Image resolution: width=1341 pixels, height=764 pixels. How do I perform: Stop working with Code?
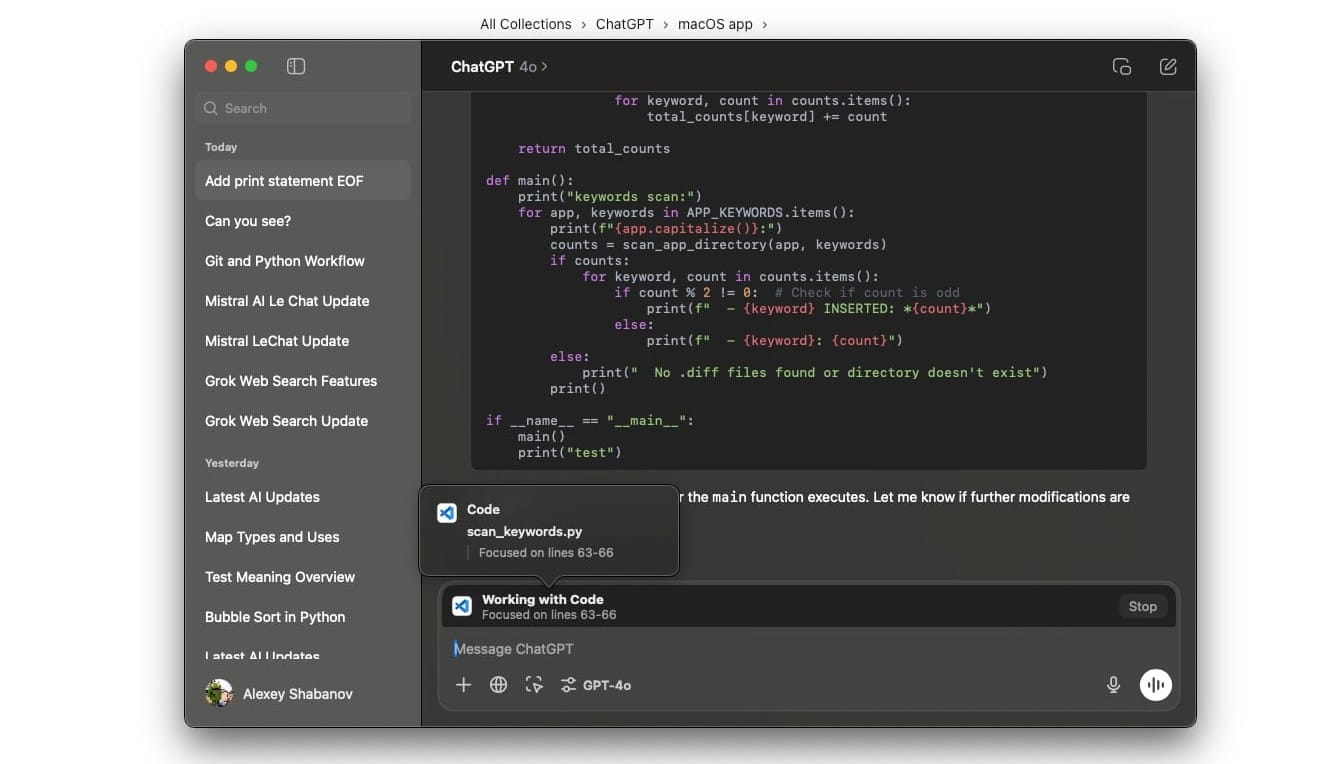1142,606
